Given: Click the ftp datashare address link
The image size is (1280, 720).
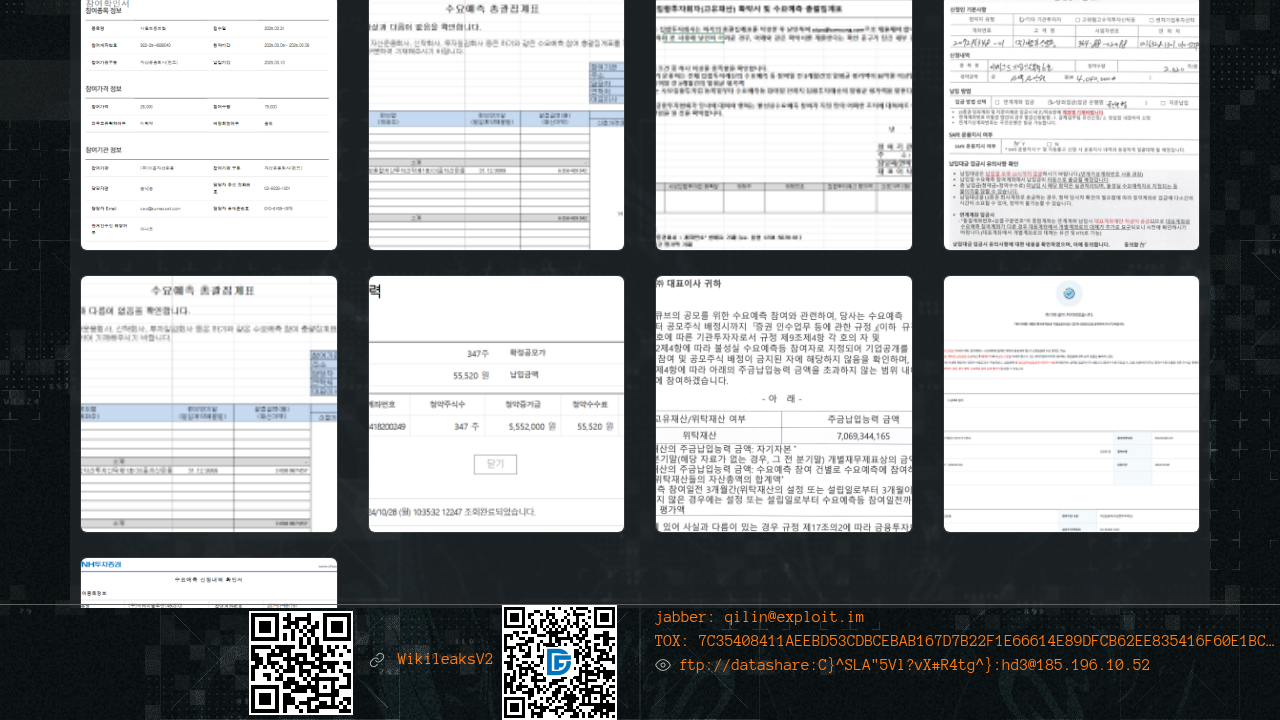Looking at the screenshot, I should (x=914, y=665).
